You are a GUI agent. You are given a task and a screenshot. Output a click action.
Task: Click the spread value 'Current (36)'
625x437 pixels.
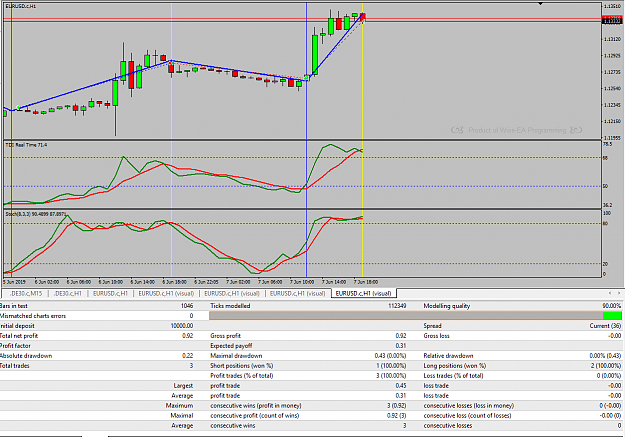tap(605, 326)
